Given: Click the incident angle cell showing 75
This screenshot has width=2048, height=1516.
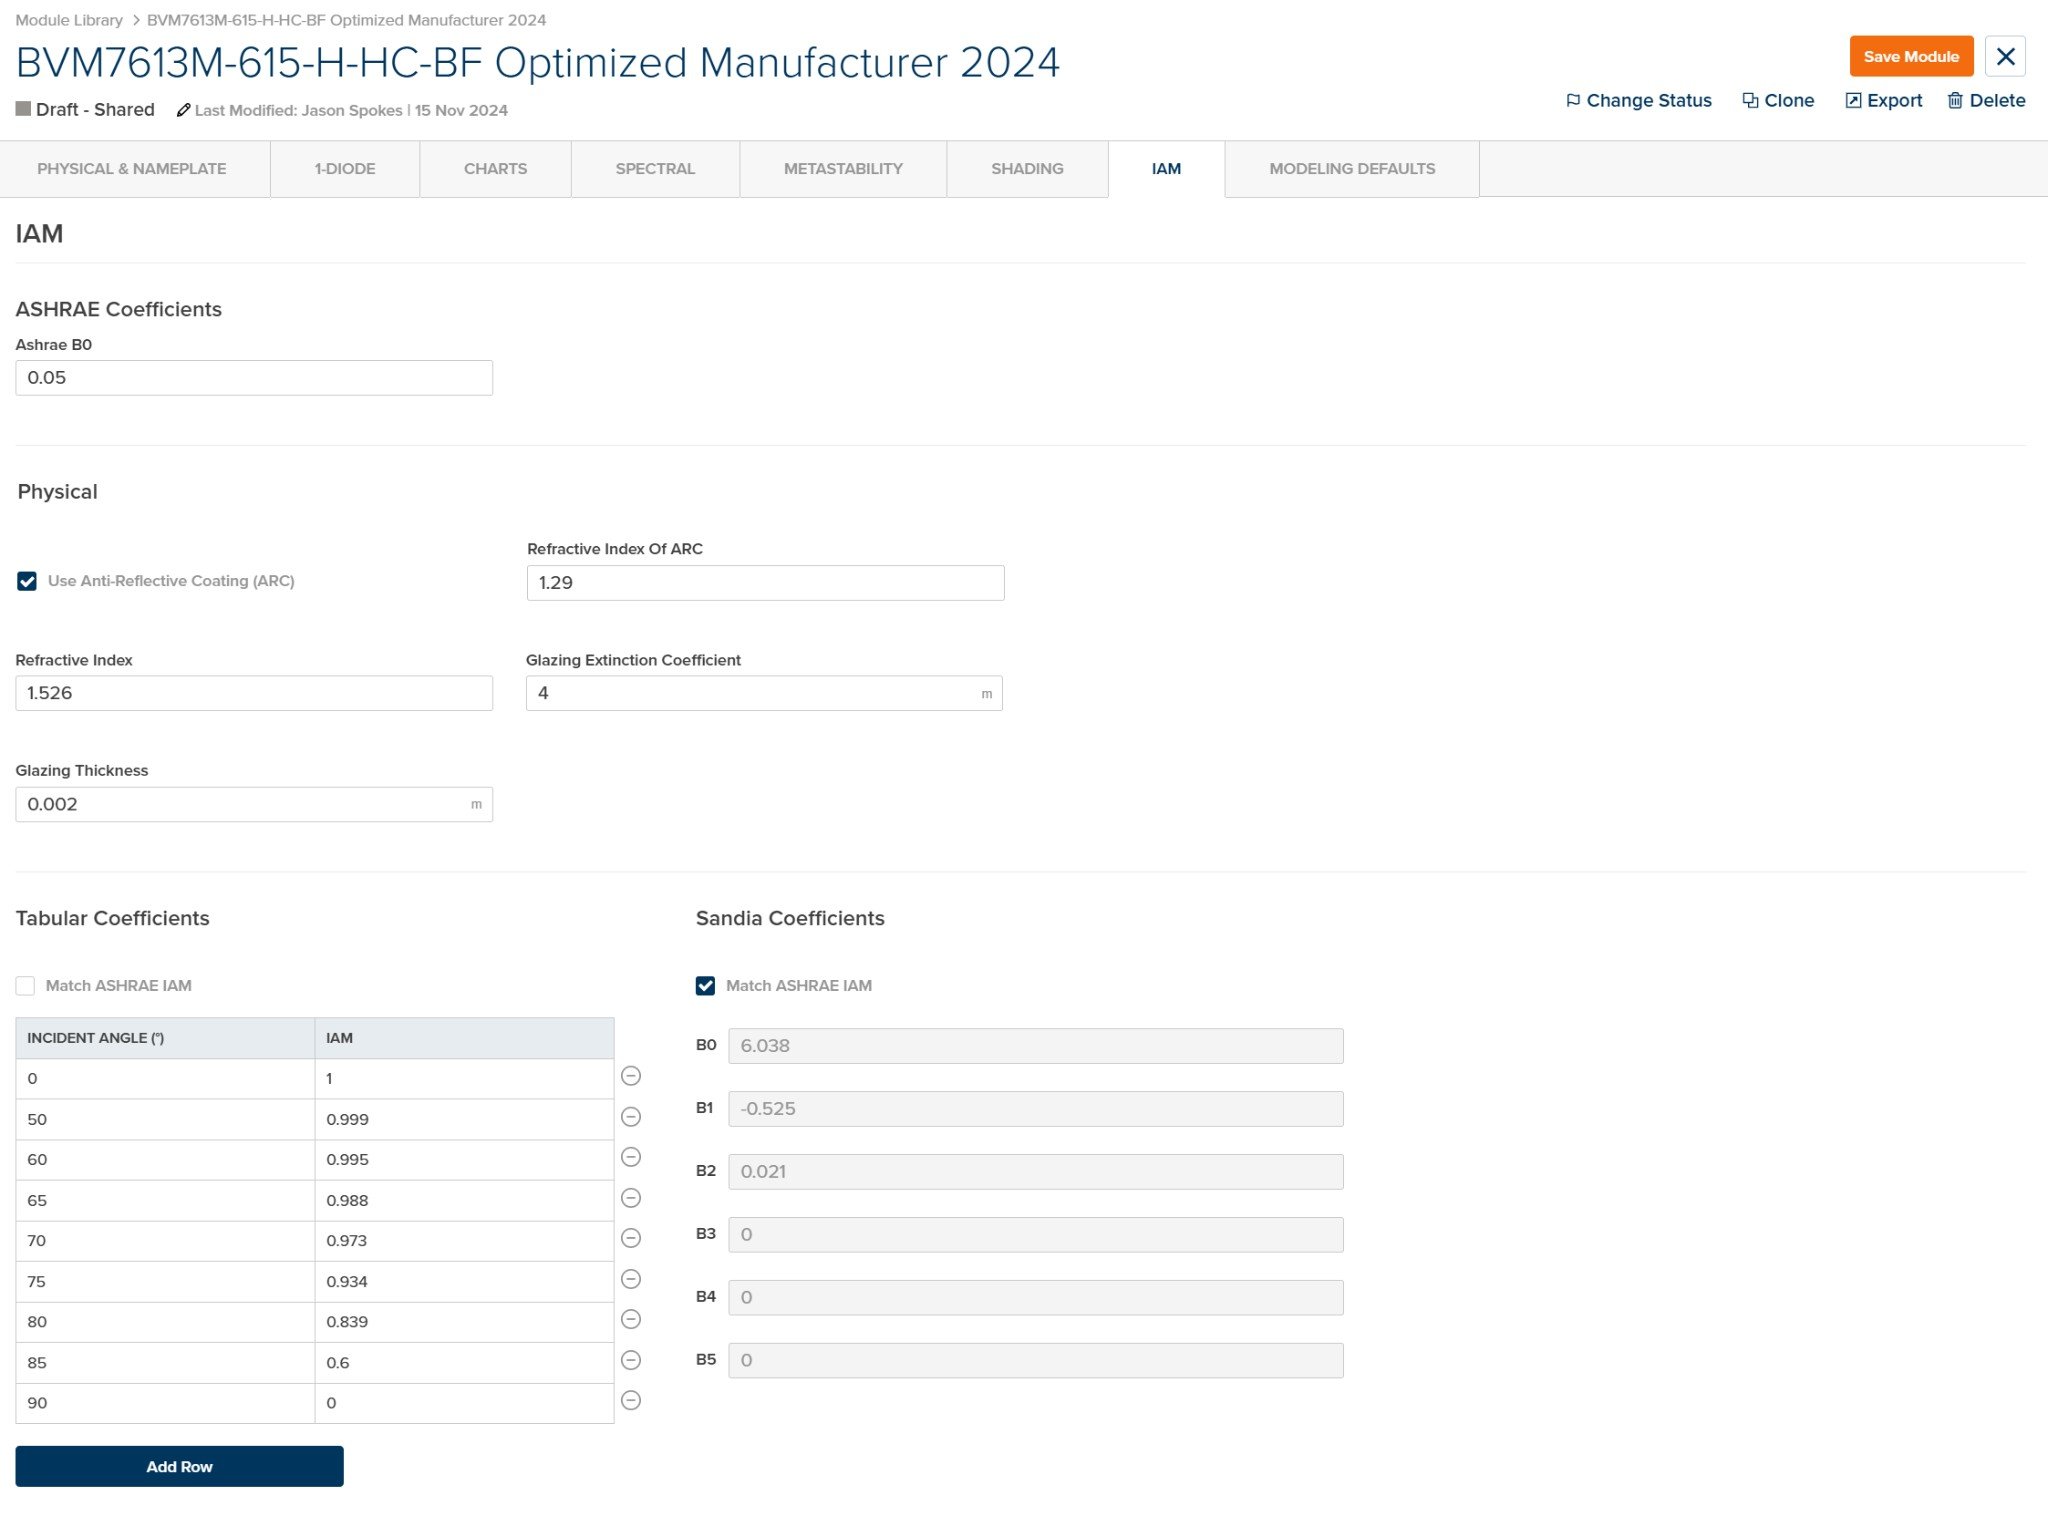Looking at the screenshot, I should (165, 1282).
